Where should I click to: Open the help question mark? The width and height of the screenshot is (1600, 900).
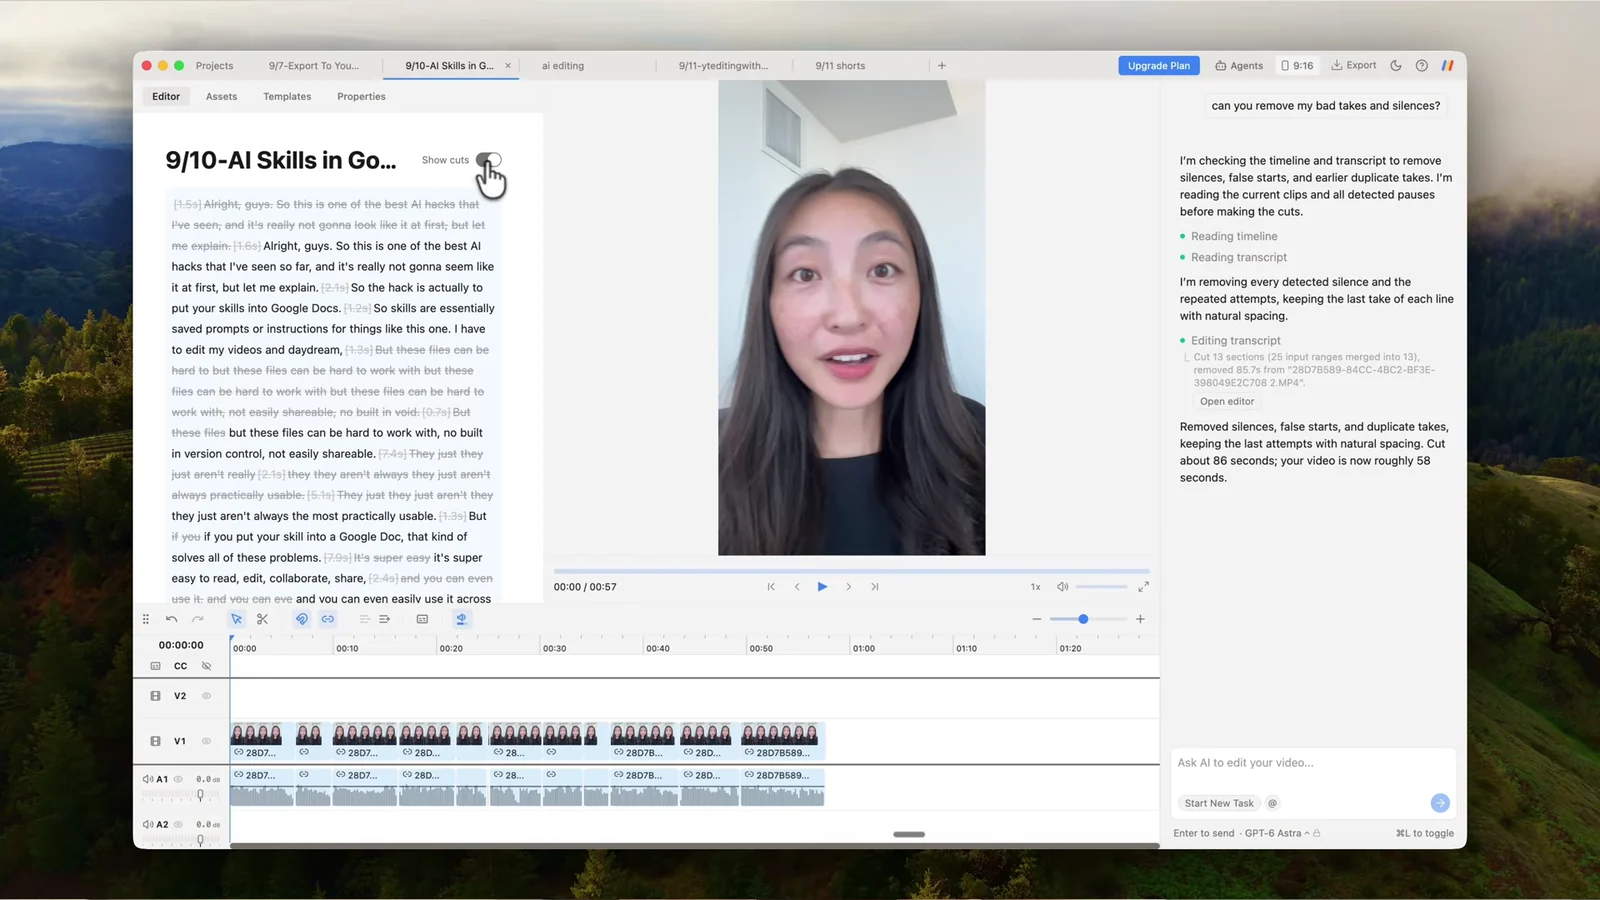click(x=1422, y=66)
